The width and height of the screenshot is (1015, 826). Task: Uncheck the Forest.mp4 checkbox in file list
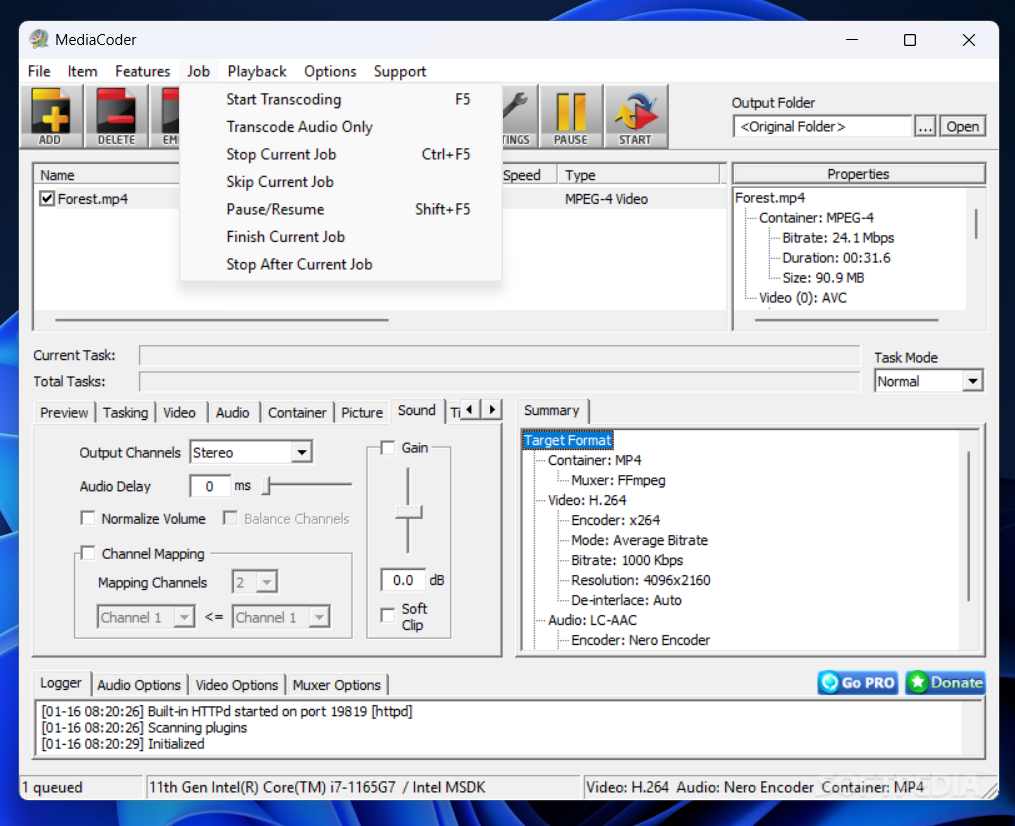[47, 199]
